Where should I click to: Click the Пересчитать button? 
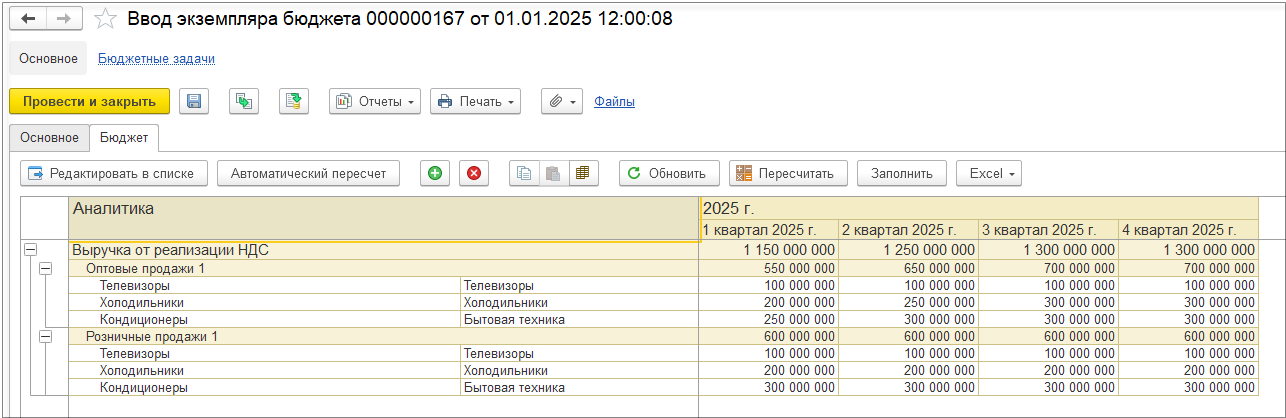point(788,173)
